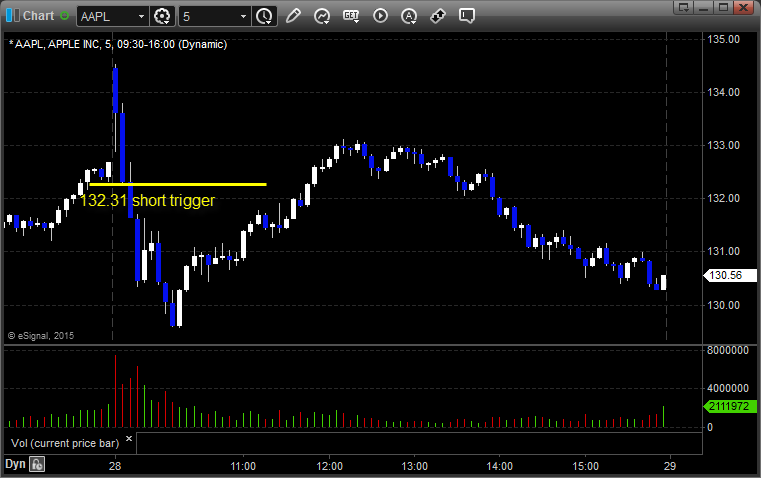The height and width of the screenshot is (478, 761).
Task: Click the 12:00 time axis label
Action: point(330,466)
